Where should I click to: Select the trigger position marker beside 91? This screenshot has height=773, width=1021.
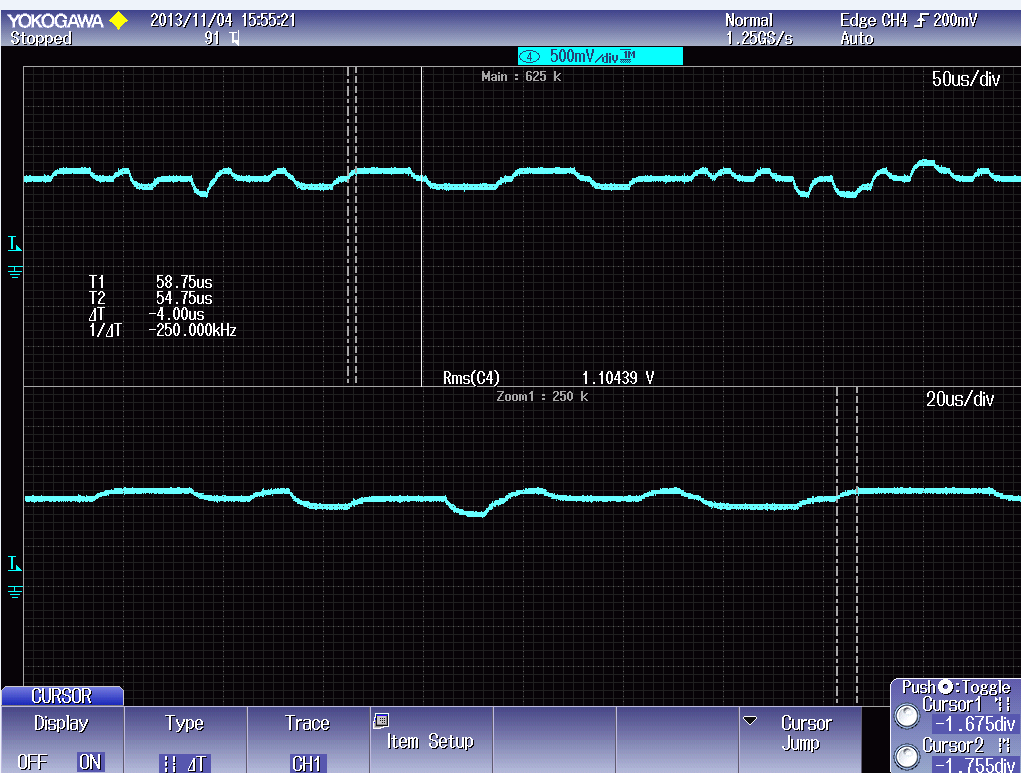pos(235,38)
